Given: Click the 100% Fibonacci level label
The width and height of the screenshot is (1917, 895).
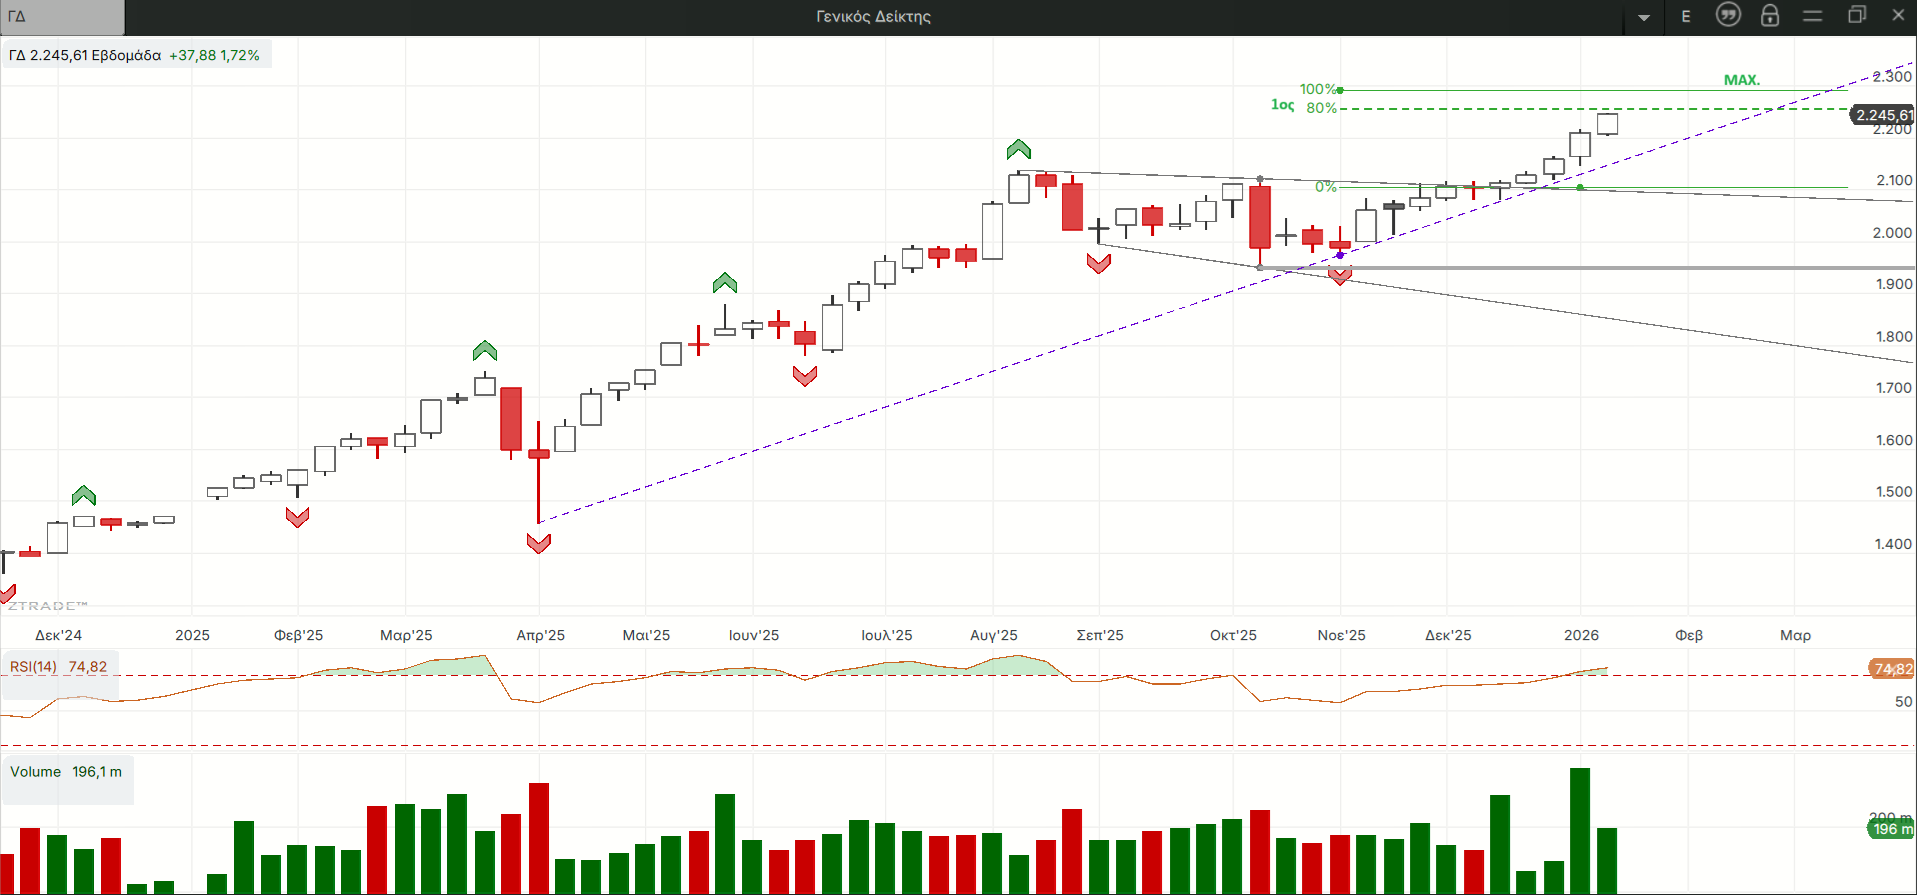Looking at the screenshot, I should (x=1317, y=89).
